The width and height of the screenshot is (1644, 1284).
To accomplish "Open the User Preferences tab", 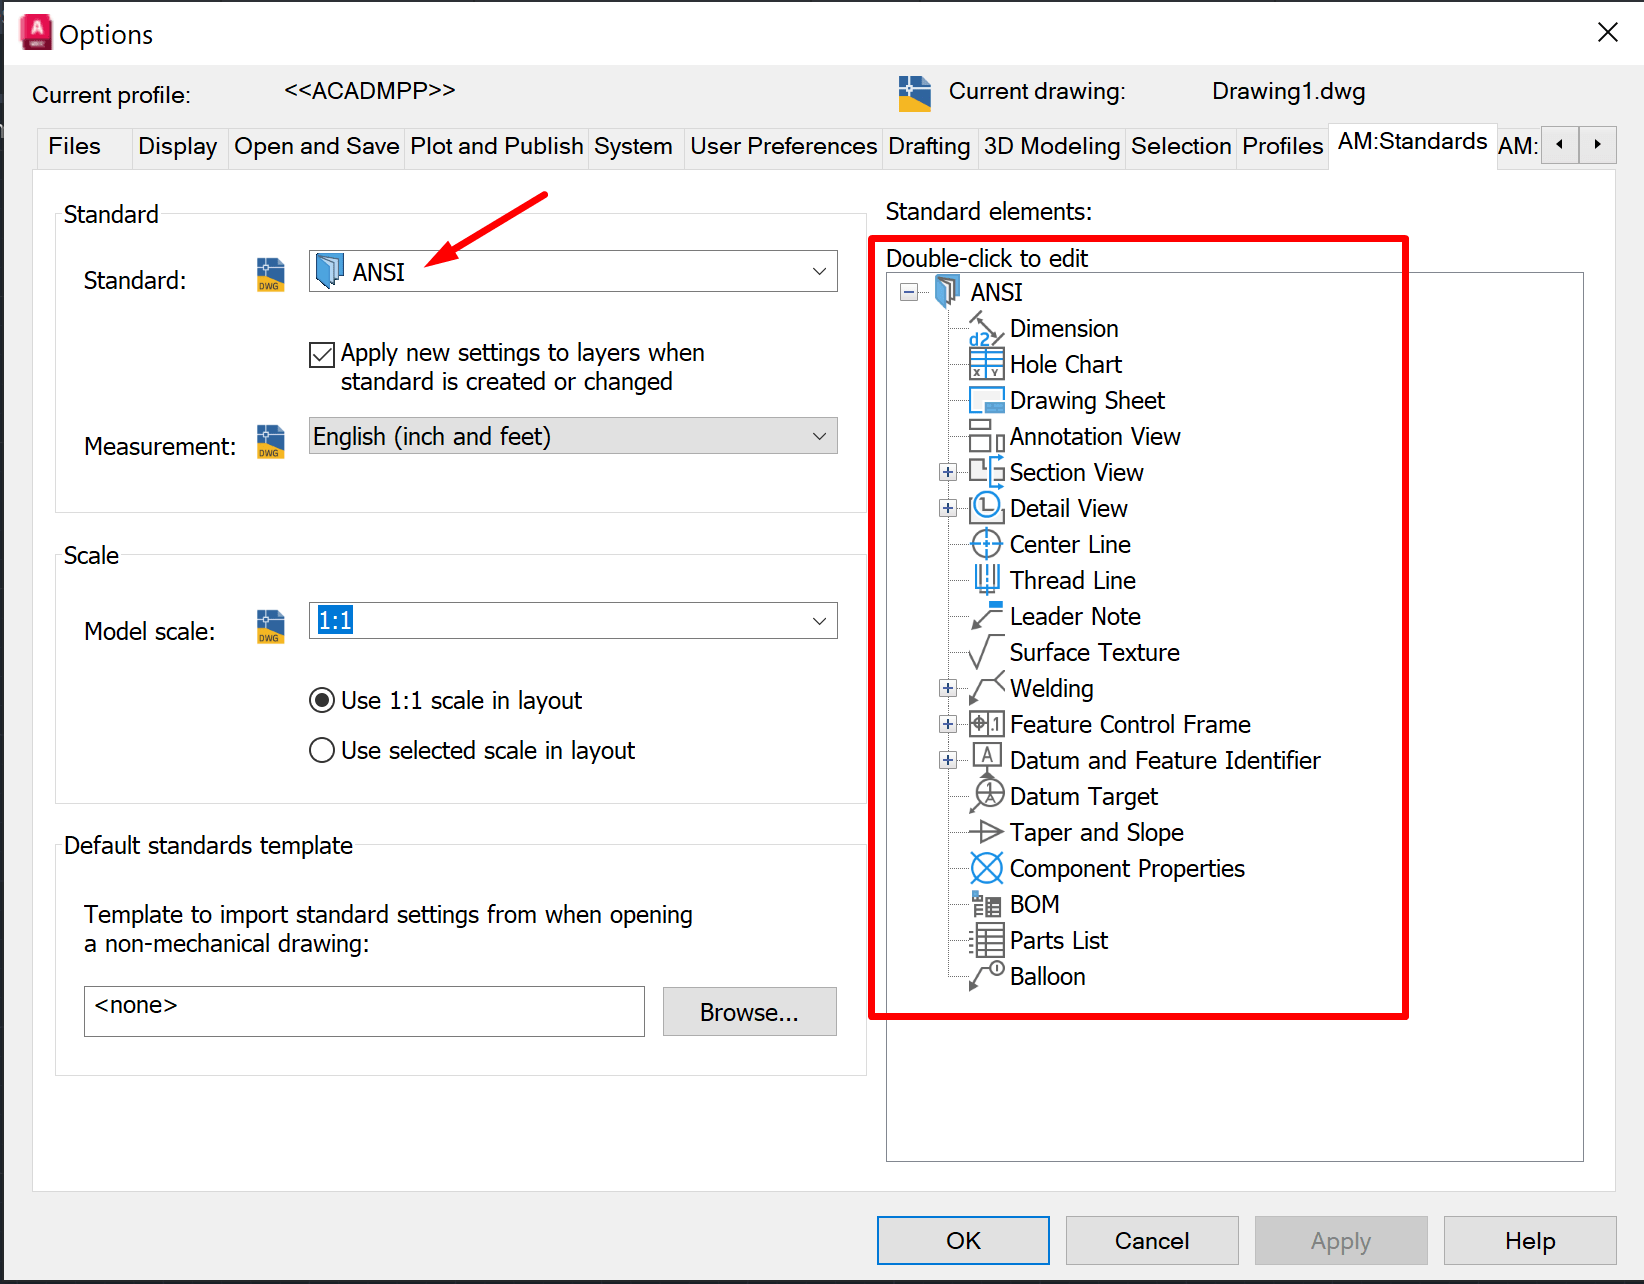I will [783, 146].
